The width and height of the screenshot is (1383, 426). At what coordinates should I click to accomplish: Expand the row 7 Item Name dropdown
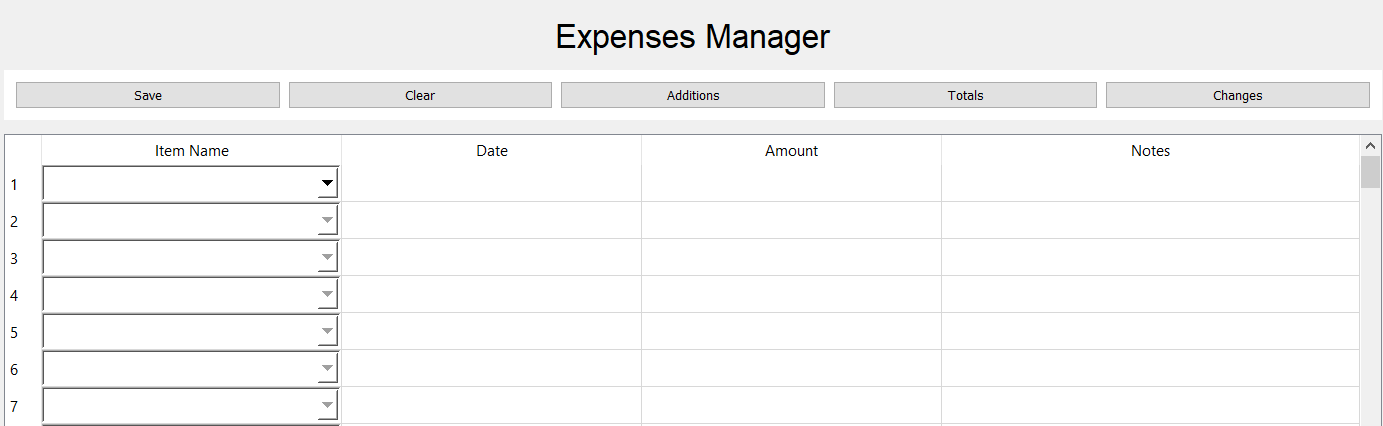327,406
